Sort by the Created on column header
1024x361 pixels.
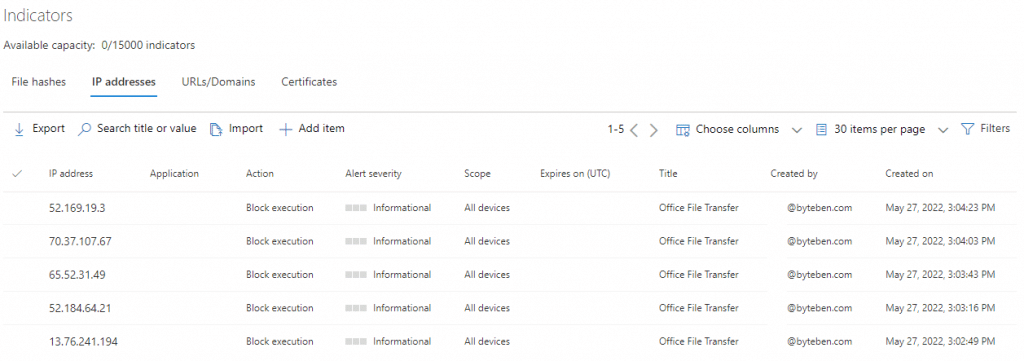(x=909, y=174)
